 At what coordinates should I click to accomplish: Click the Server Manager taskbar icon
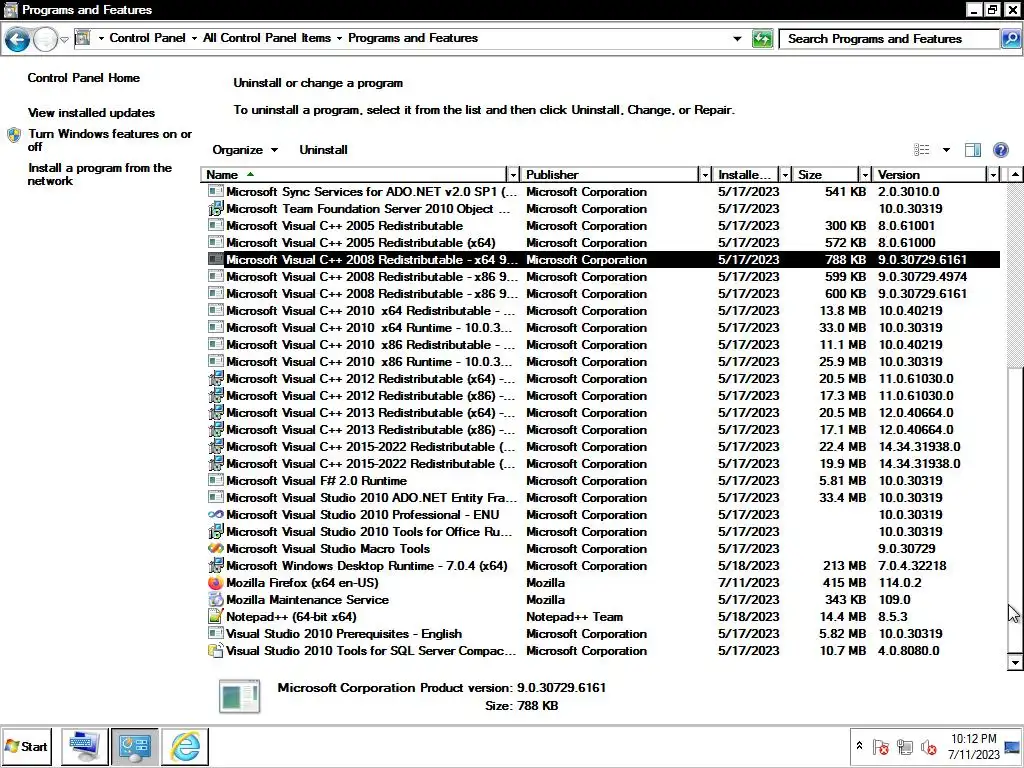pyautogui.click(x=85, y=746)
